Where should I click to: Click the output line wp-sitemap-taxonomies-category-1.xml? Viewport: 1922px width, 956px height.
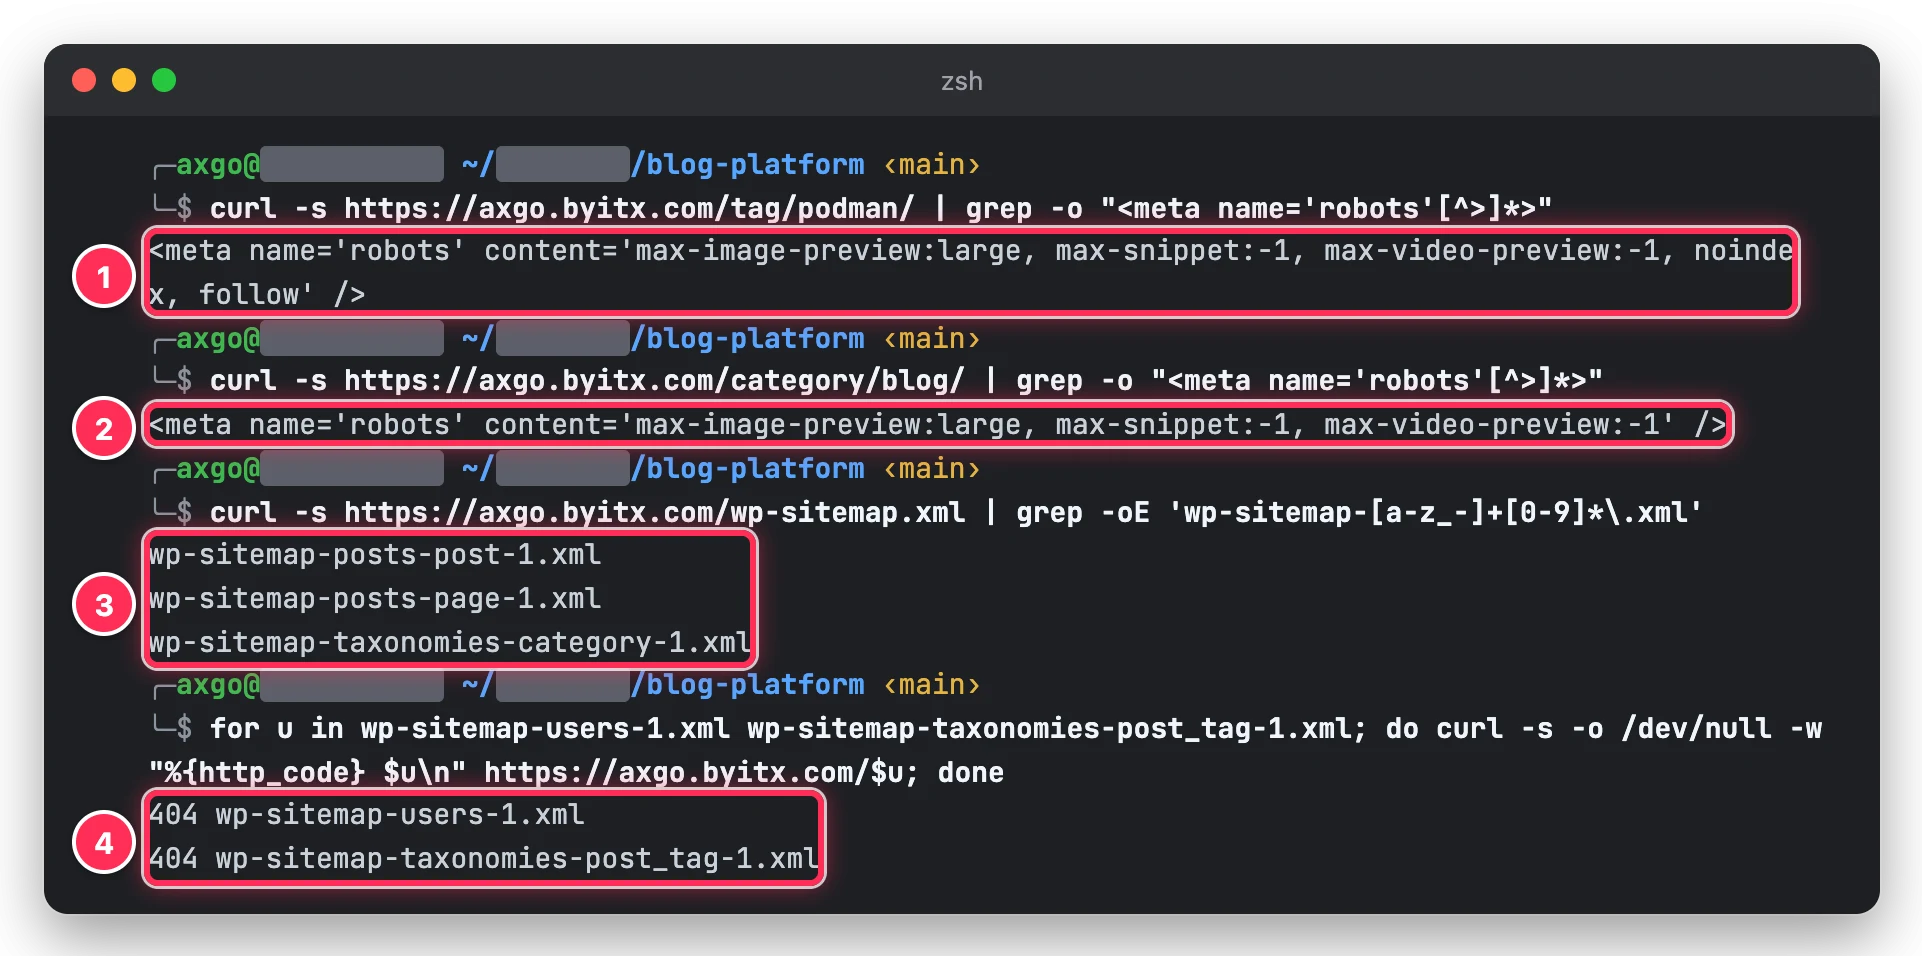point(450,642)
